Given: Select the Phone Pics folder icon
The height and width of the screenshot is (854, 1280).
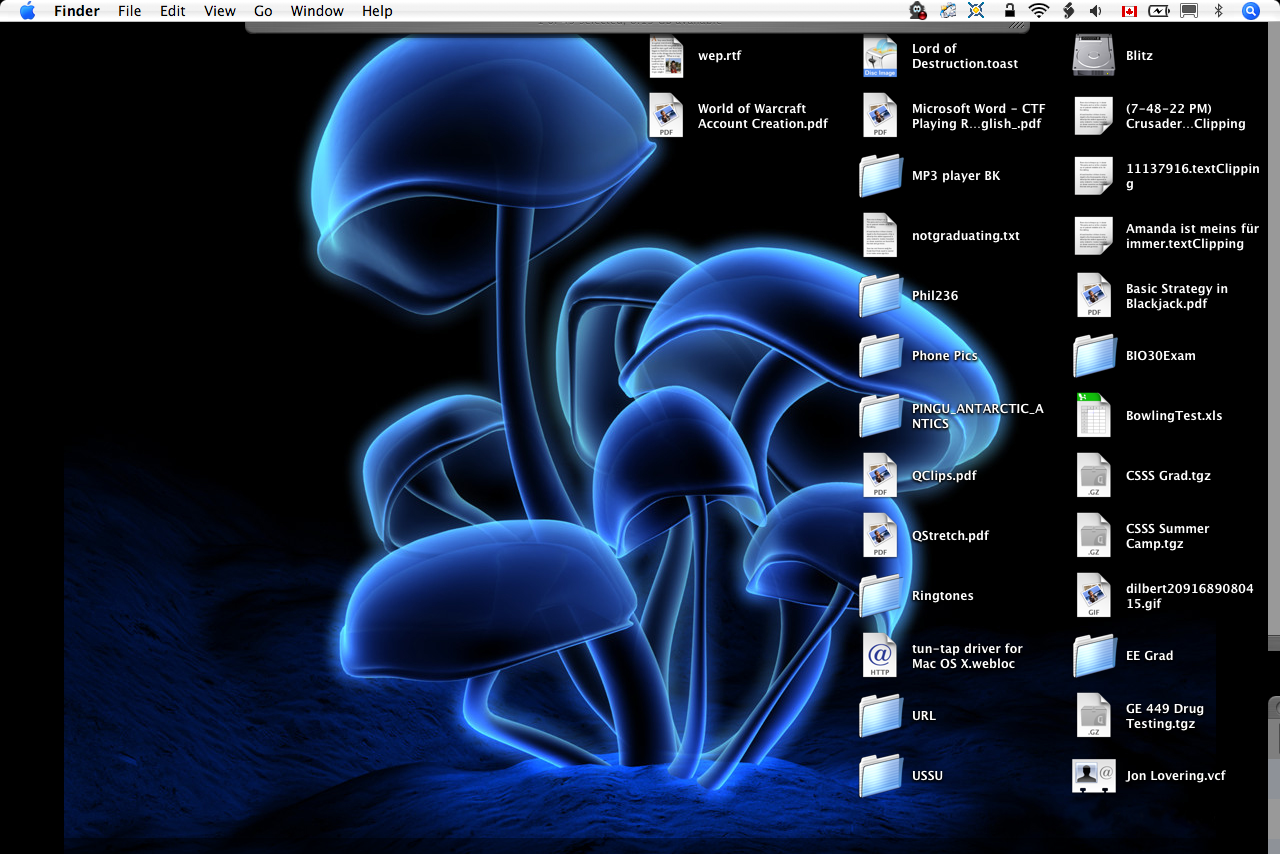Looking at the screenshot, I should (880, 356).
